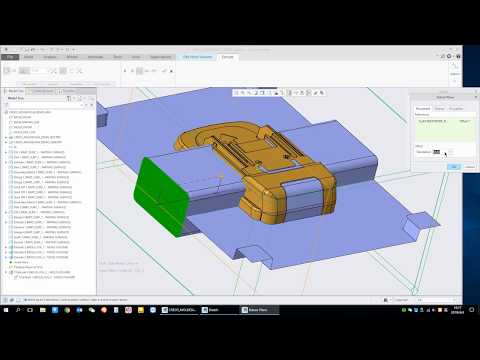The image size is (480, 360).
Task: Switch to the Extrude ribbon tab
Action: pos(227,57)
